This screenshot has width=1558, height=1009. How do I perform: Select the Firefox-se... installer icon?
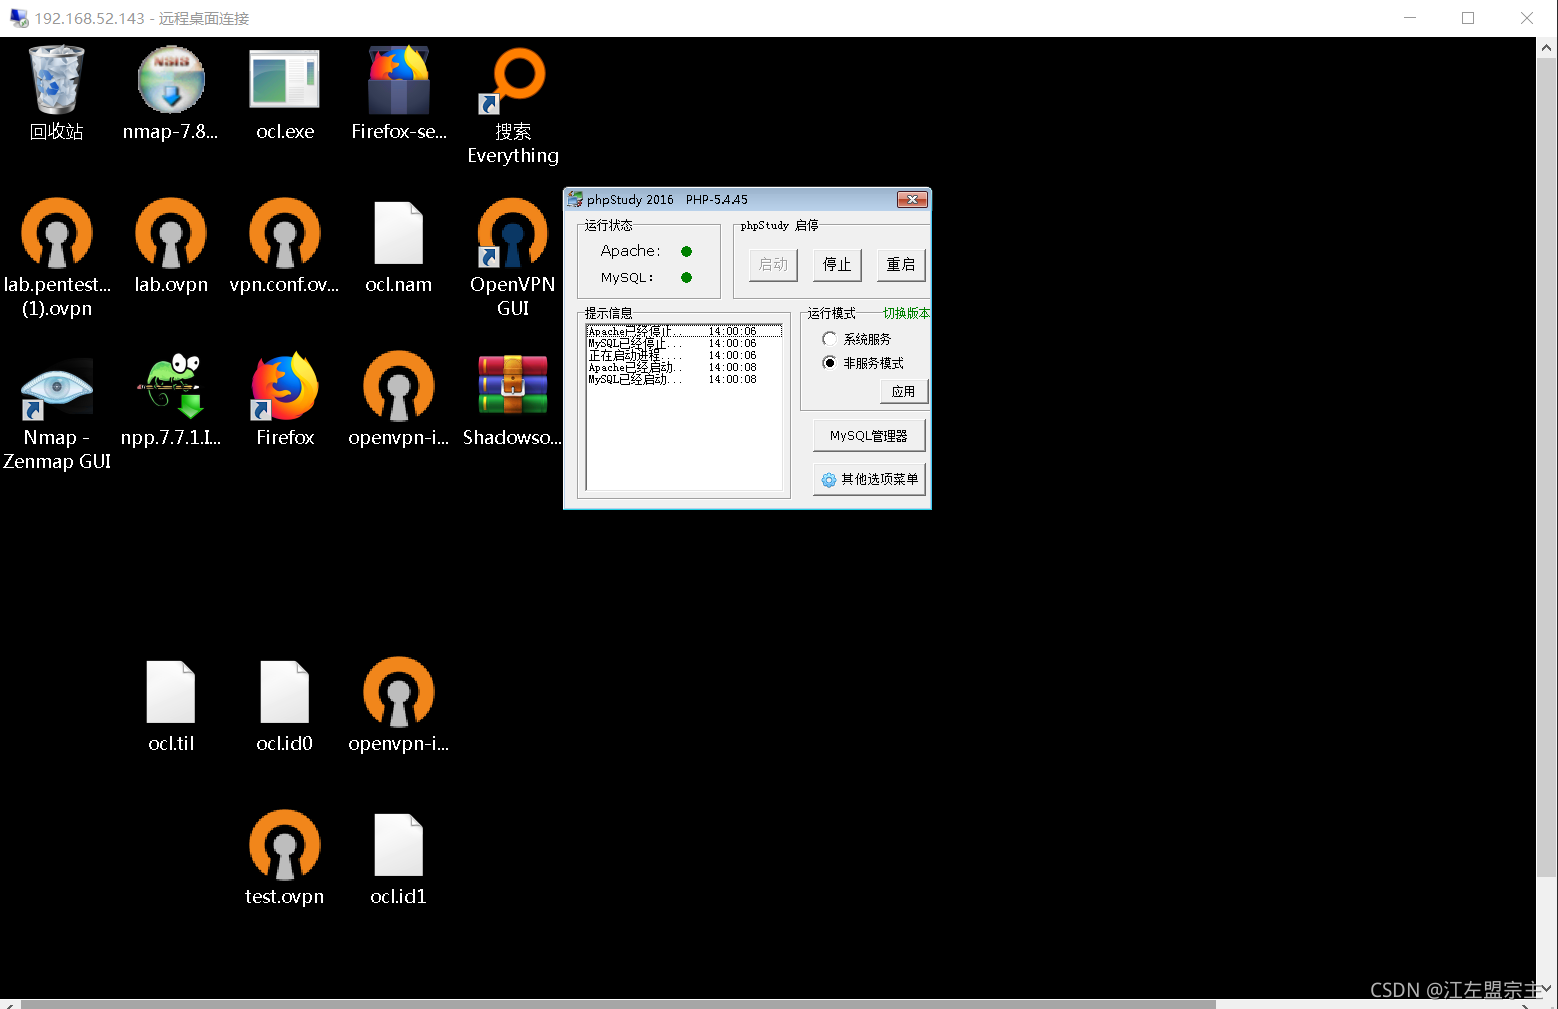(x=399, y=93)
